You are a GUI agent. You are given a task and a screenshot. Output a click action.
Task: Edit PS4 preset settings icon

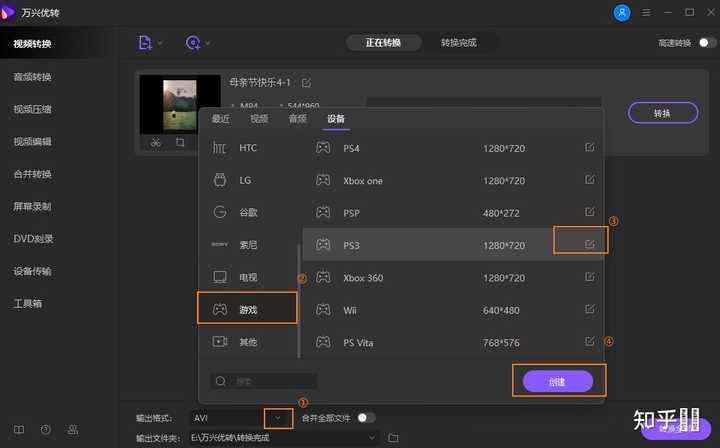pos(590,147)
